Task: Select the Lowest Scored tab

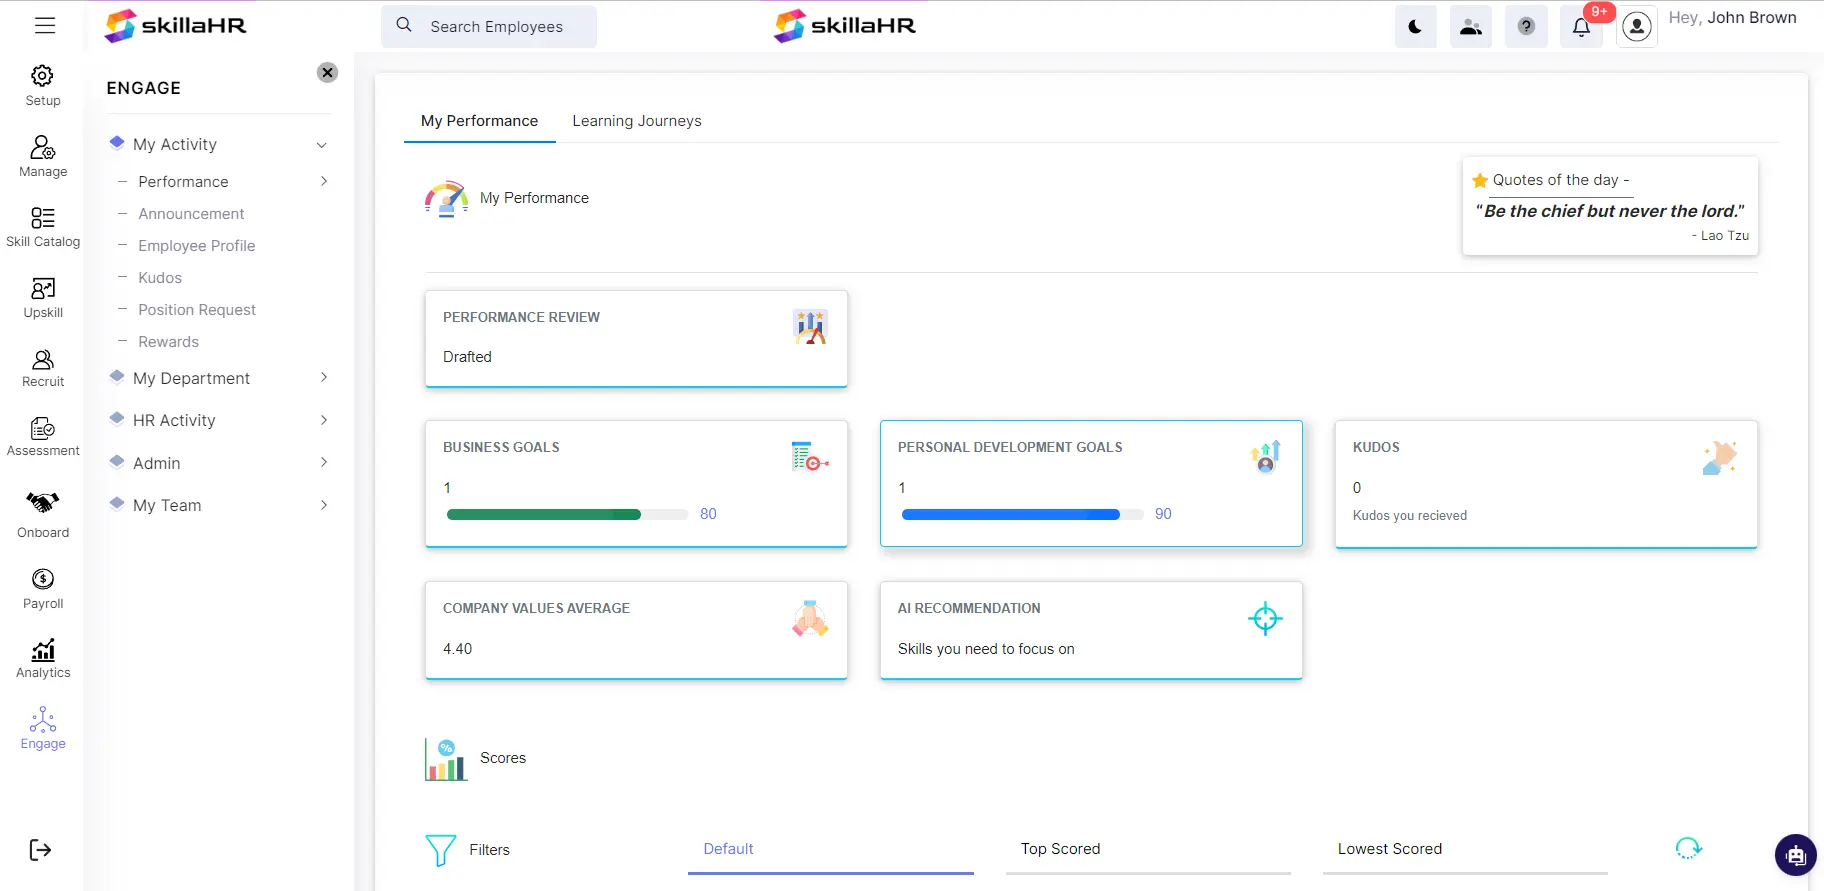Action: [1465, 849]
